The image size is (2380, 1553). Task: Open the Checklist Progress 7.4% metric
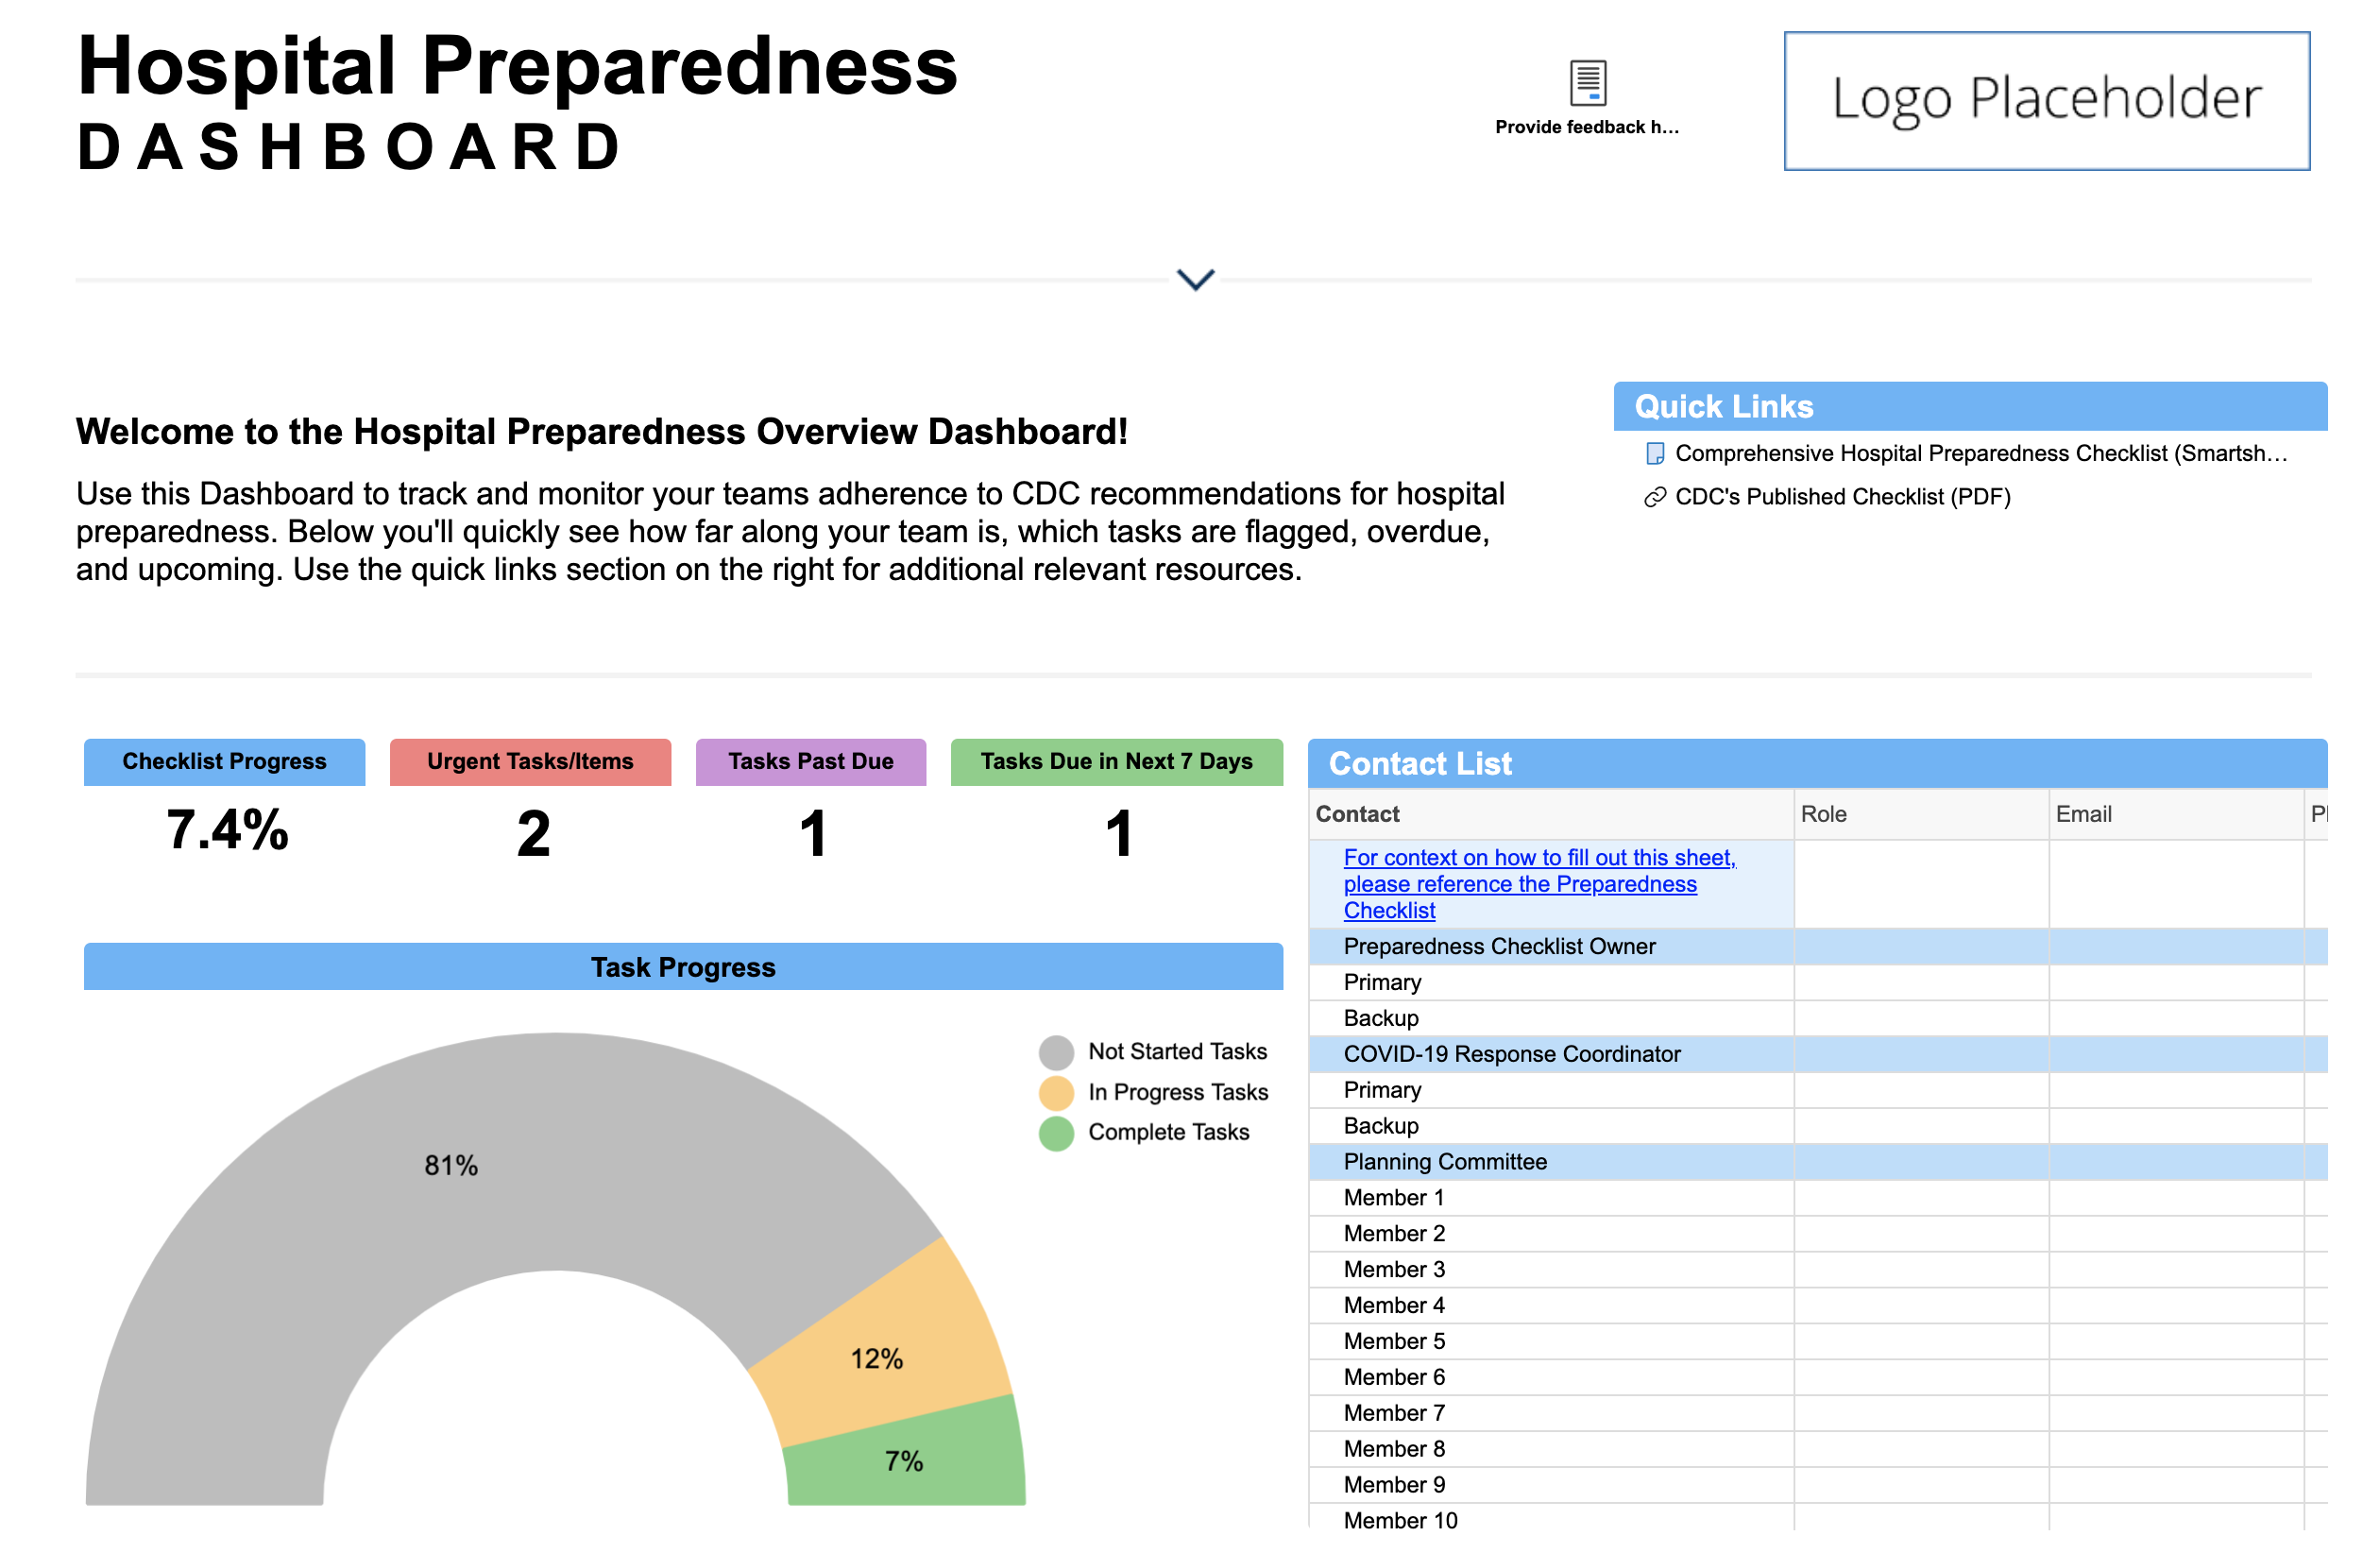point(227,830)
